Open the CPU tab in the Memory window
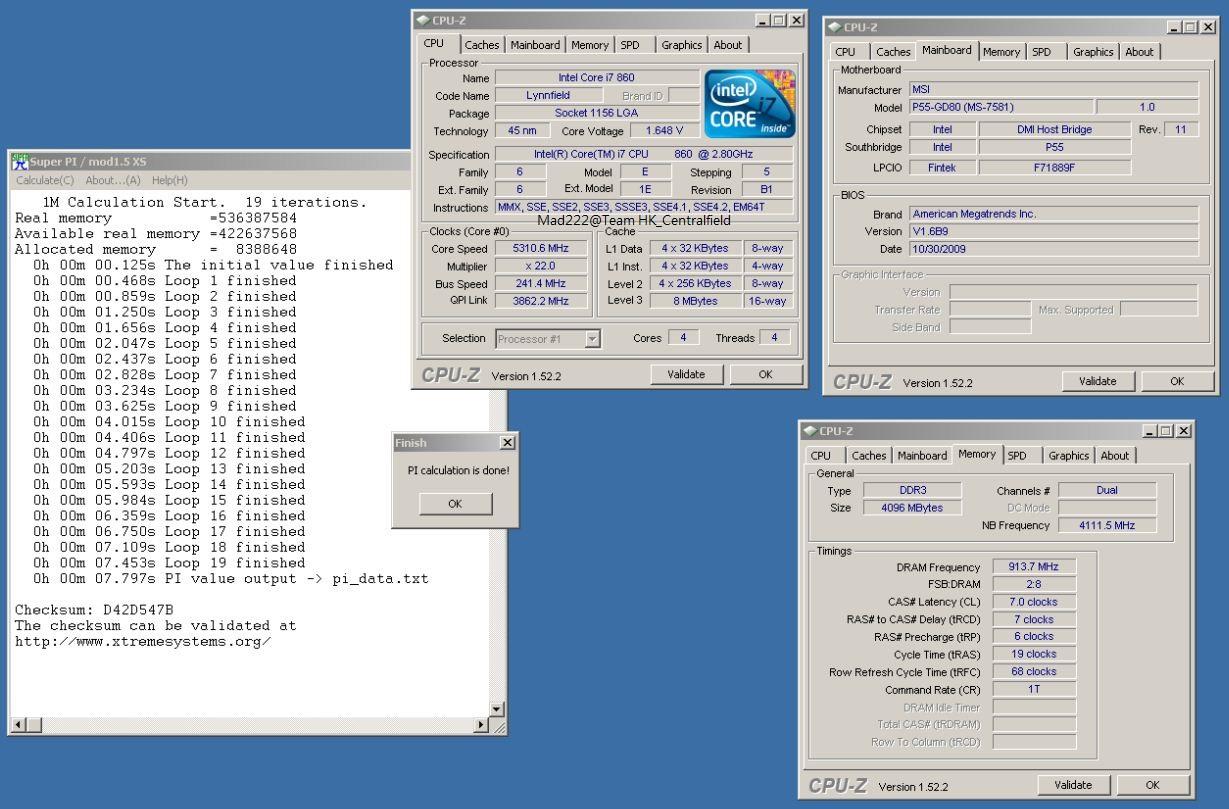Screen dimensions: 1229x809 [821, 455]
